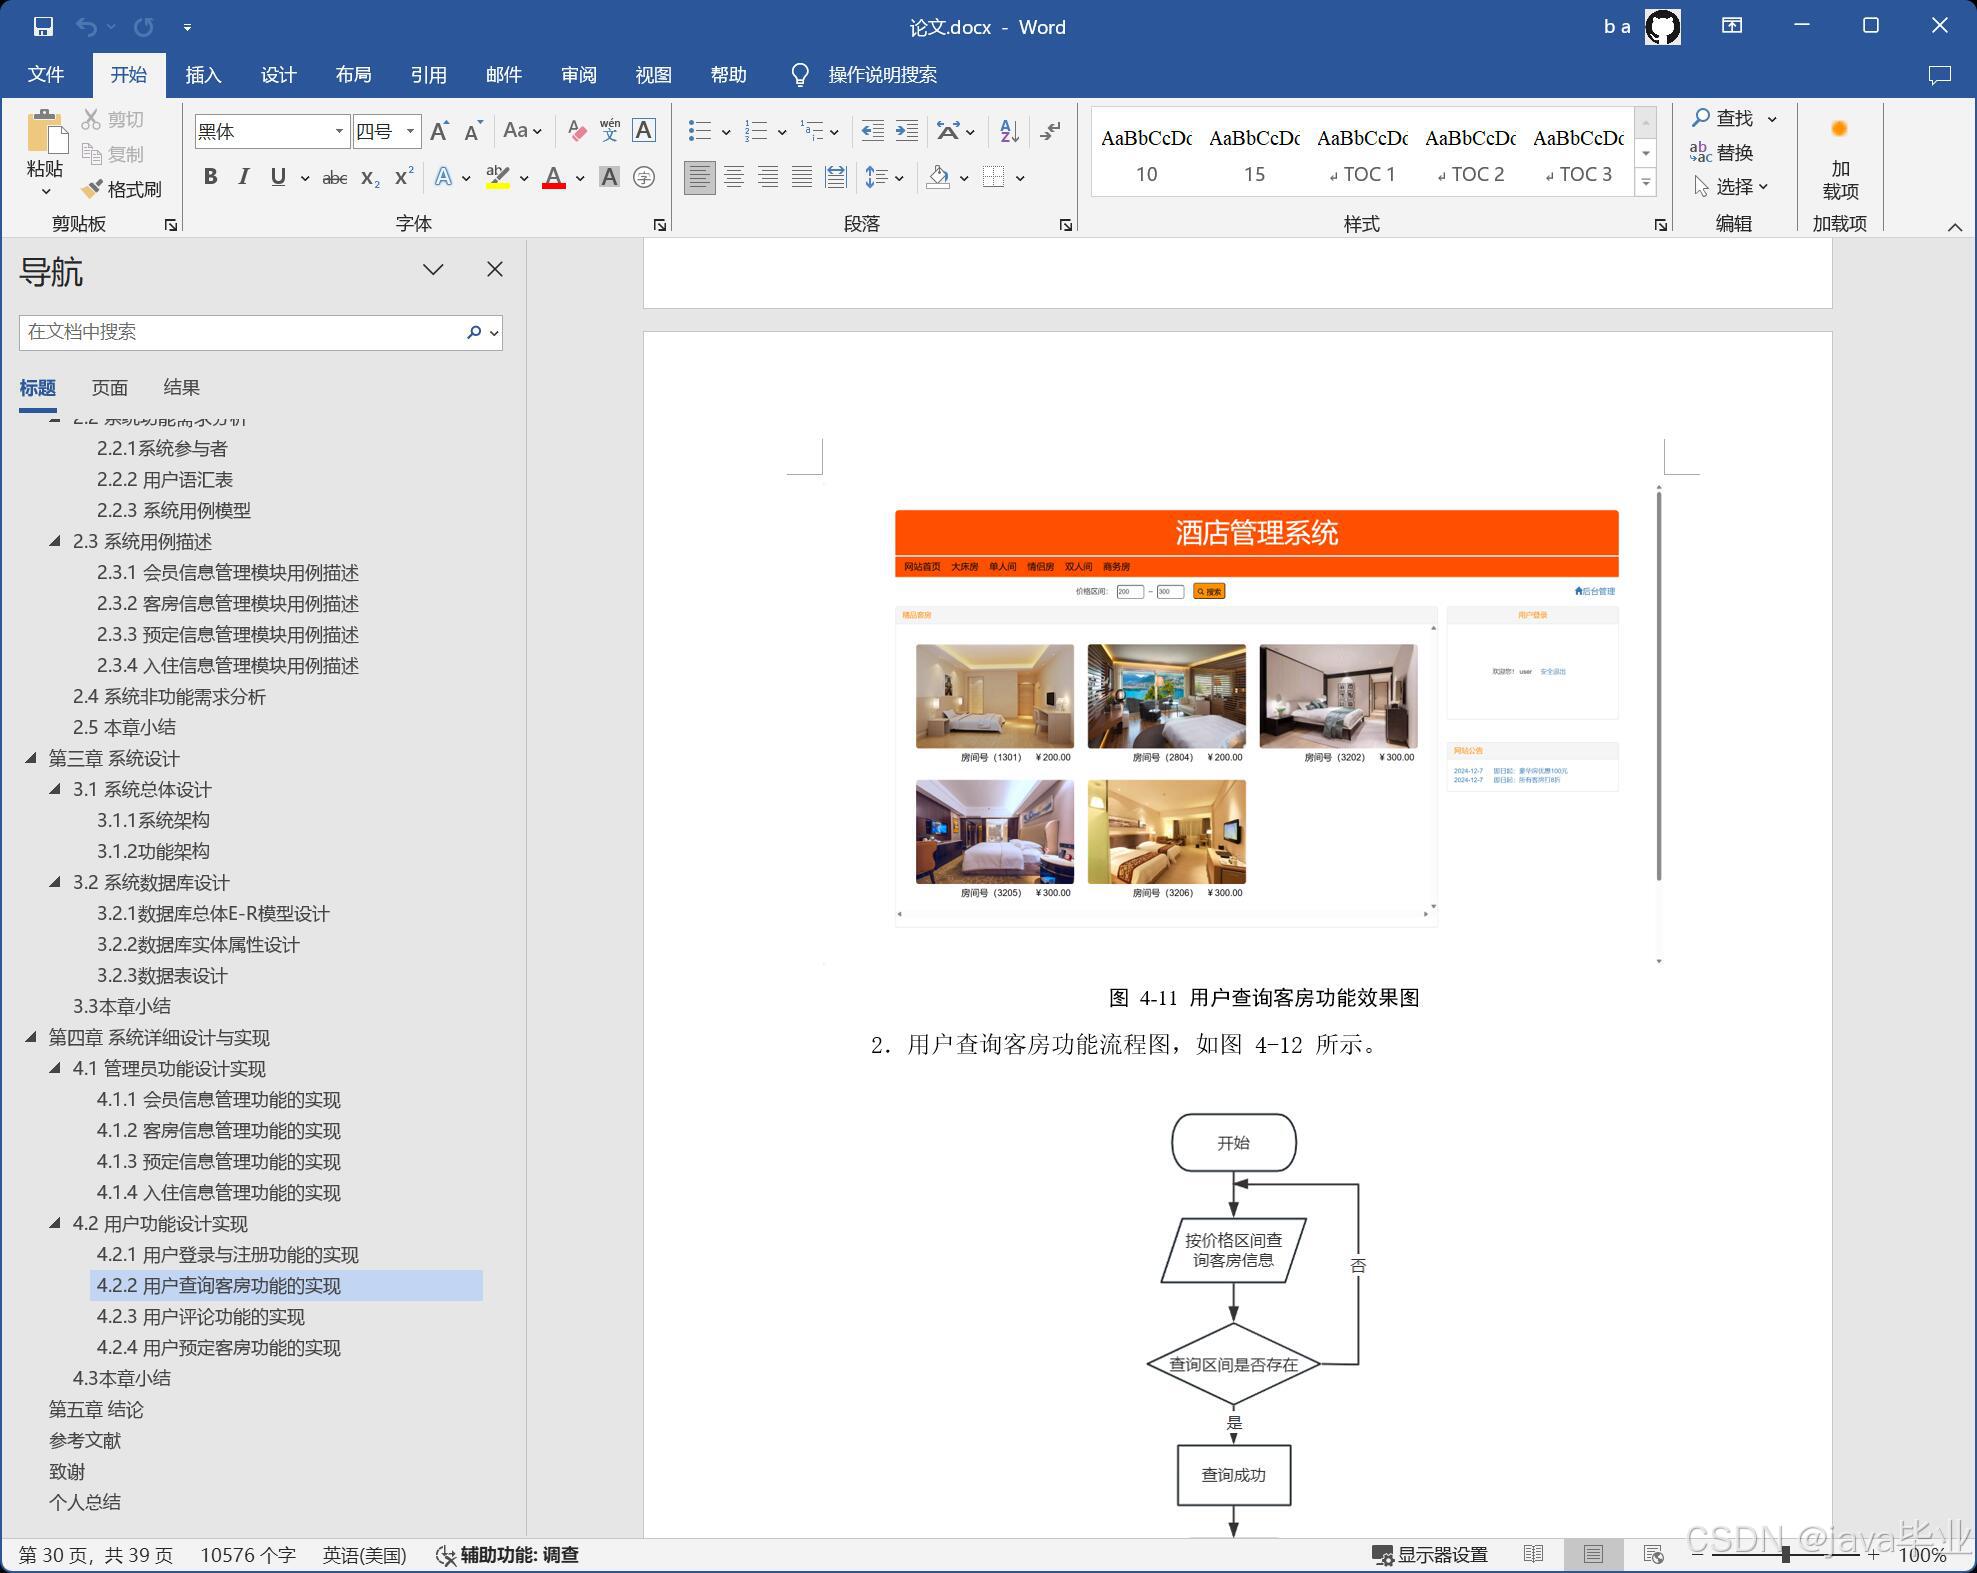Open the enclosed character icon

click(644, 178)
